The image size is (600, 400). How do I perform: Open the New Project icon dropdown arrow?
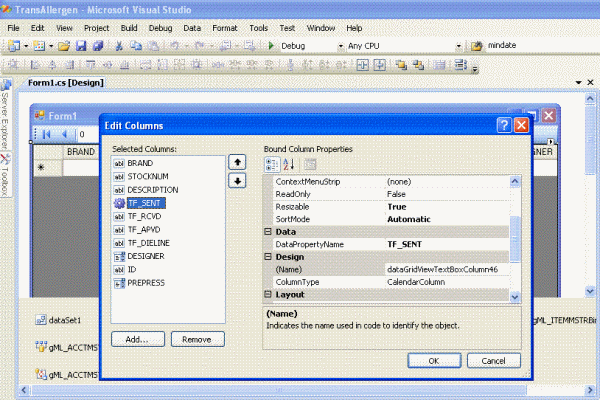tap(26, 46)
